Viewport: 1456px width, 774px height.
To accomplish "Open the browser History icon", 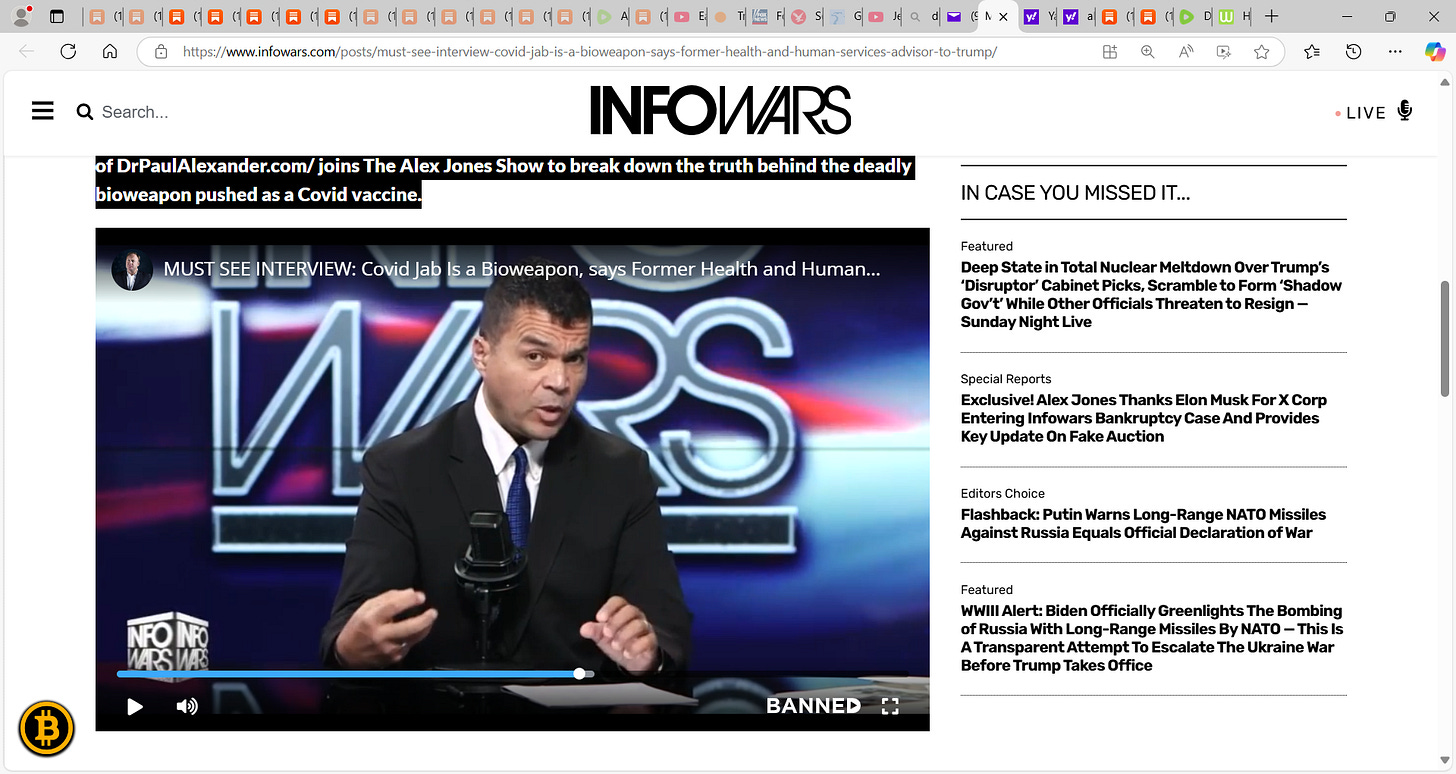I will 1353,52.
